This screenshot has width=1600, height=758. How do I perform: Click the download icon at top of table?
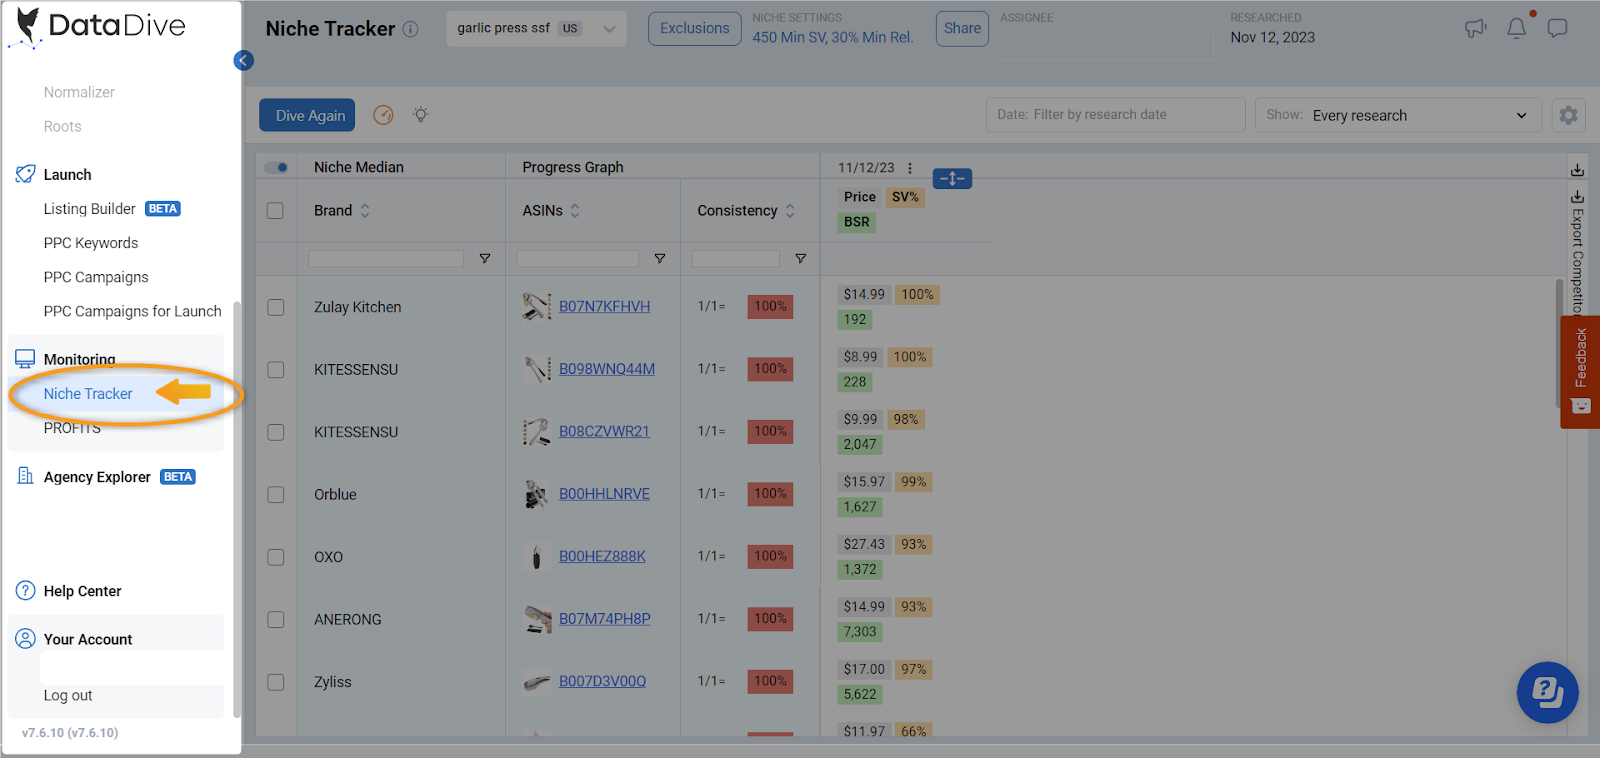(x=1577, y=169)
